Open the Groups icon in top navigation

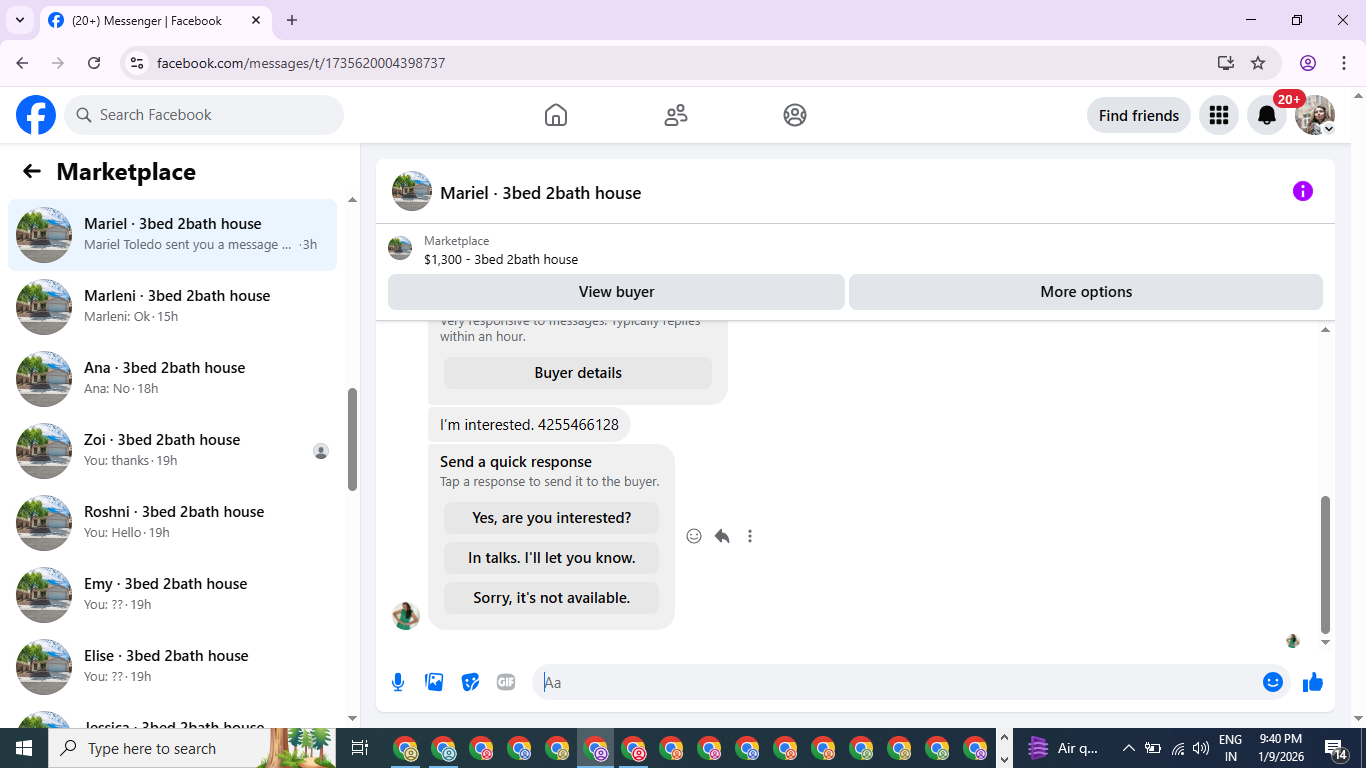[795, 115]
